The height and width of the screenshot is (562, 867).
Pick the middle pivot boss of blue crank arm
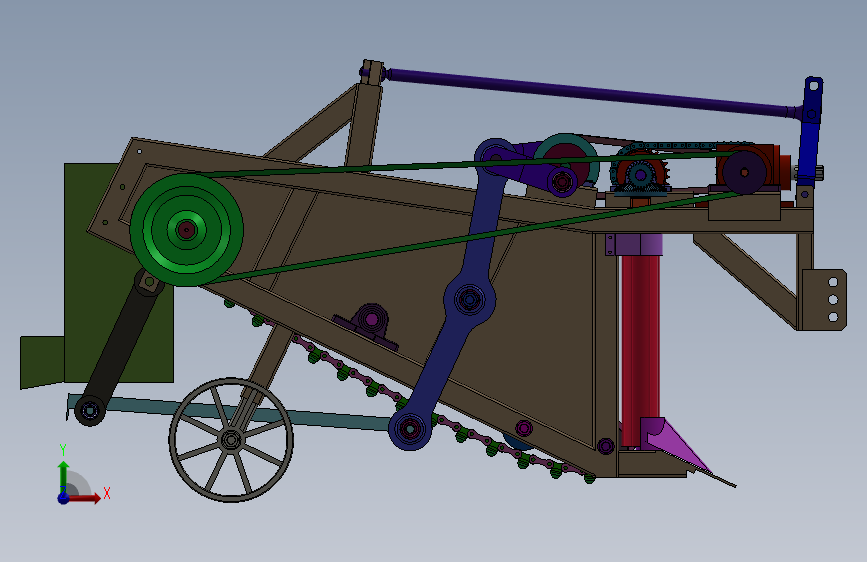(x=469, y=300)
